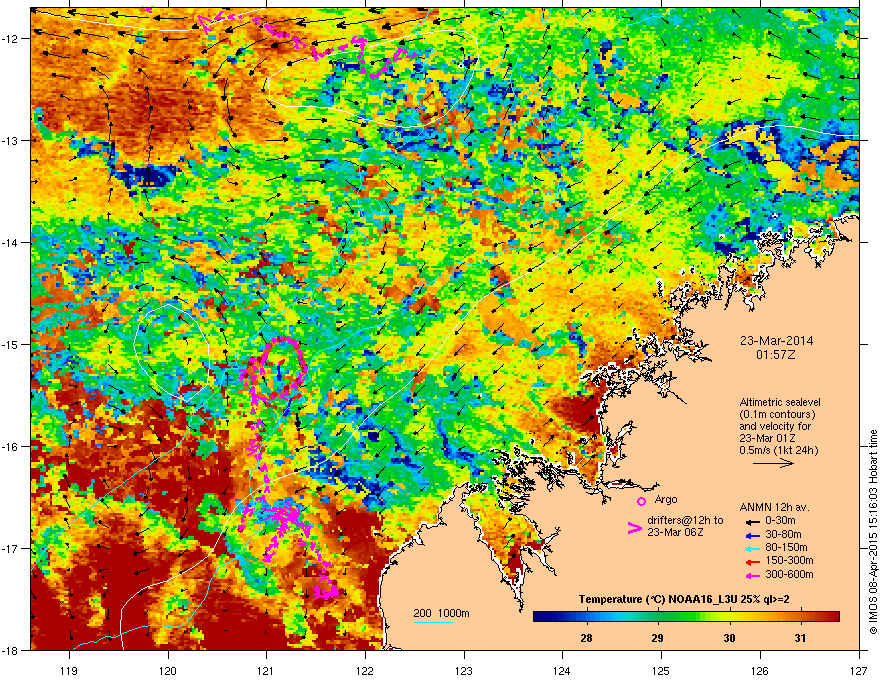Click longitude label 120 on x-axis
This screenshot has width=880, height=680.
point(168,671)
